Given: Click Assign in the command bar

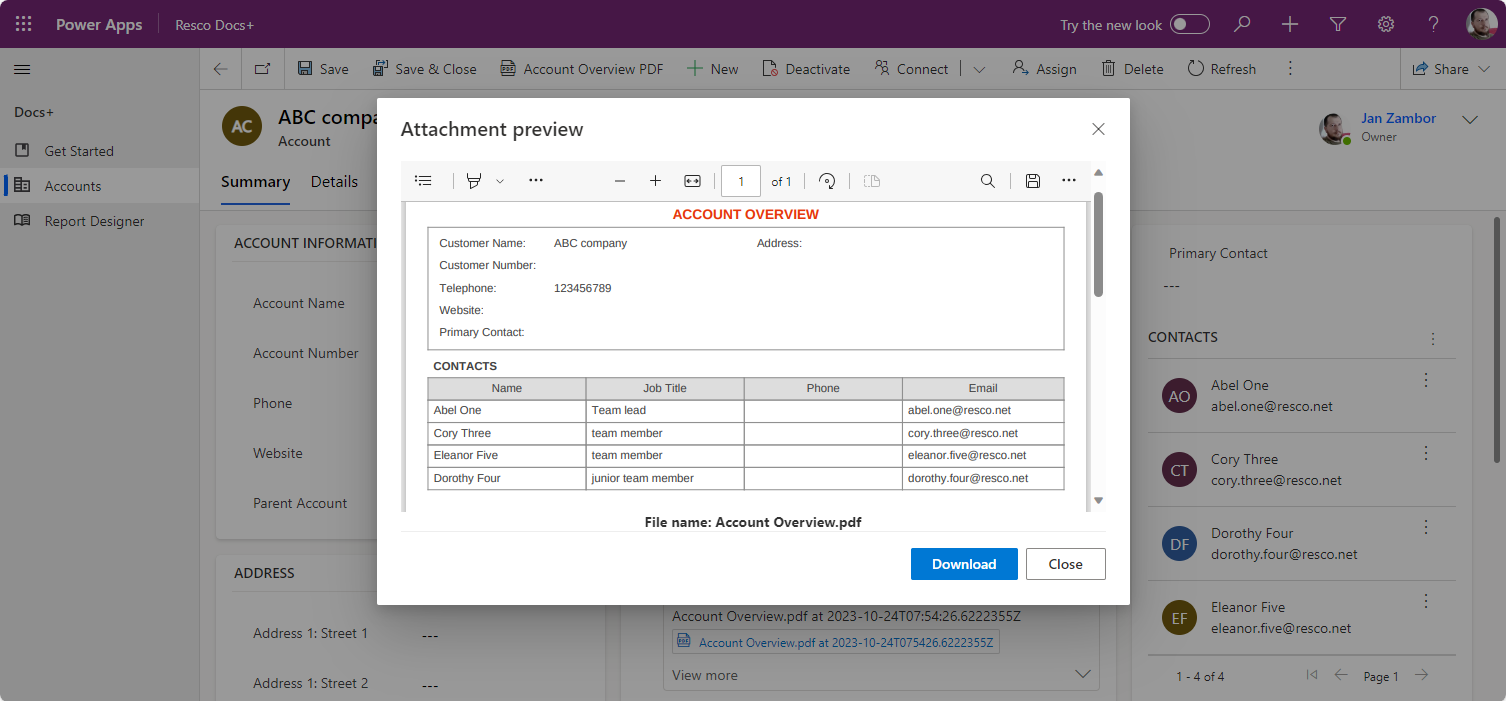Looking at the screenshot, I should tap(1044, 69).
